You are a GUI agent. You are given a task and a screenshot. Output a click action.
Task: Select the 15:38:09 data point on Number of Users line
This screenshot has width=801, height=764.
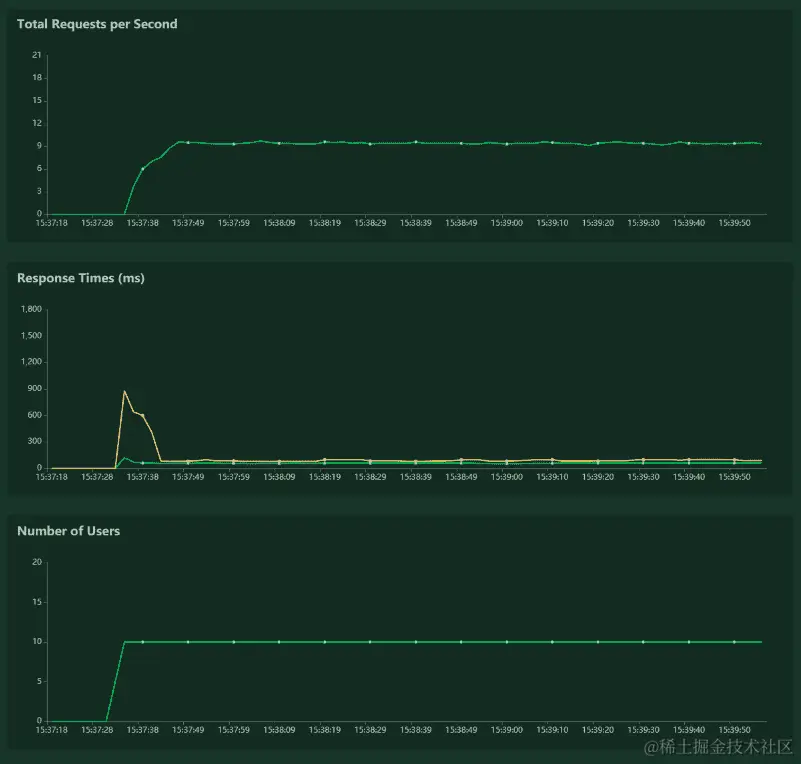click(x=279, y=642)
